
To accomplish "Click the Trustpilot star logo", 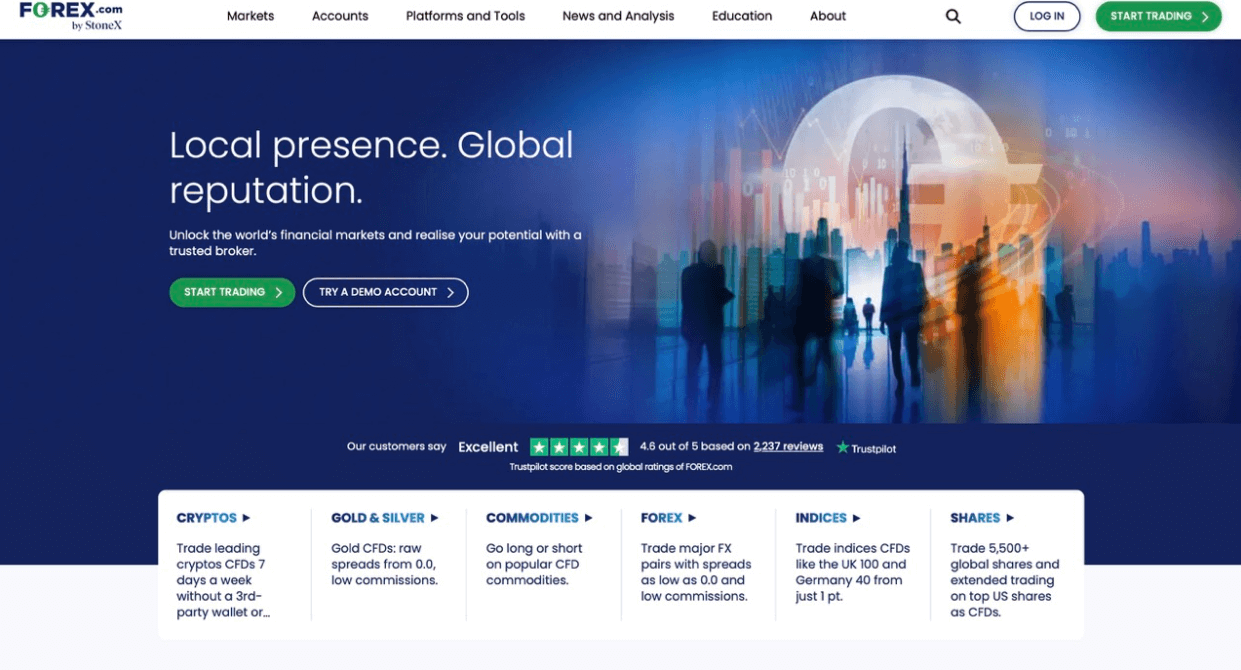I will click(866, 448).
